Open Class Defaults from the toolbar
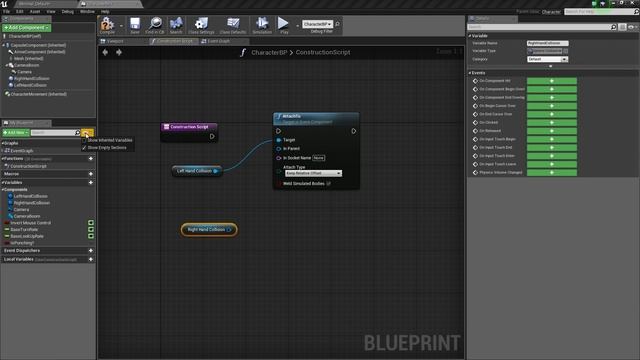This screenshot has width=640, height=360. [x=233, y=25]
